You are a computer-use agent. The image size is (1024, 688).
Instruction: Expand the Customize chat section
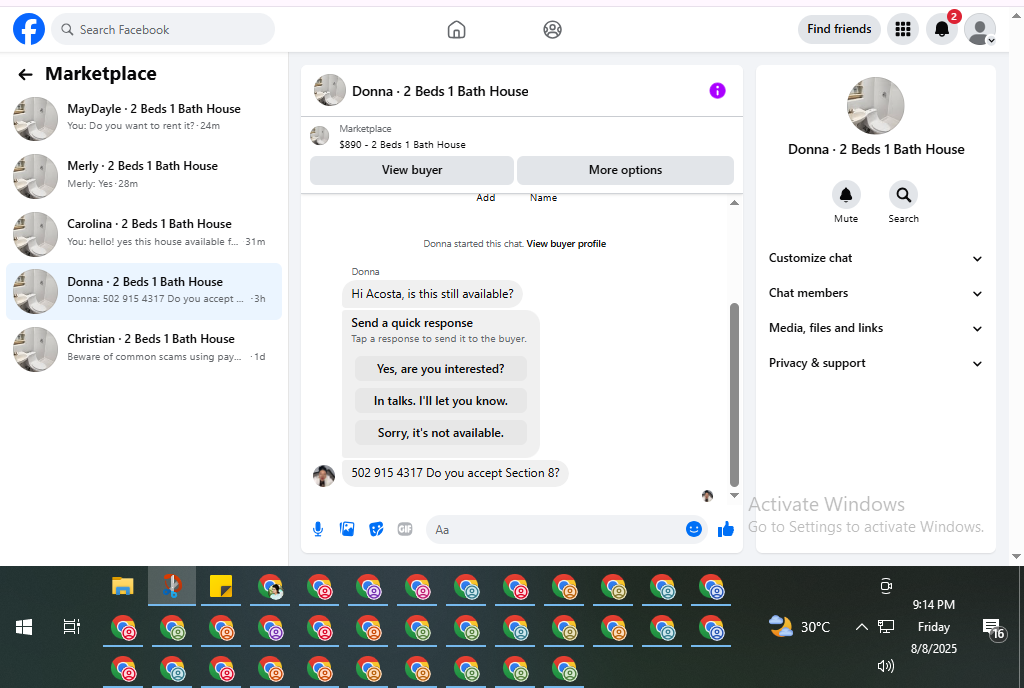(x=875, y=258)
